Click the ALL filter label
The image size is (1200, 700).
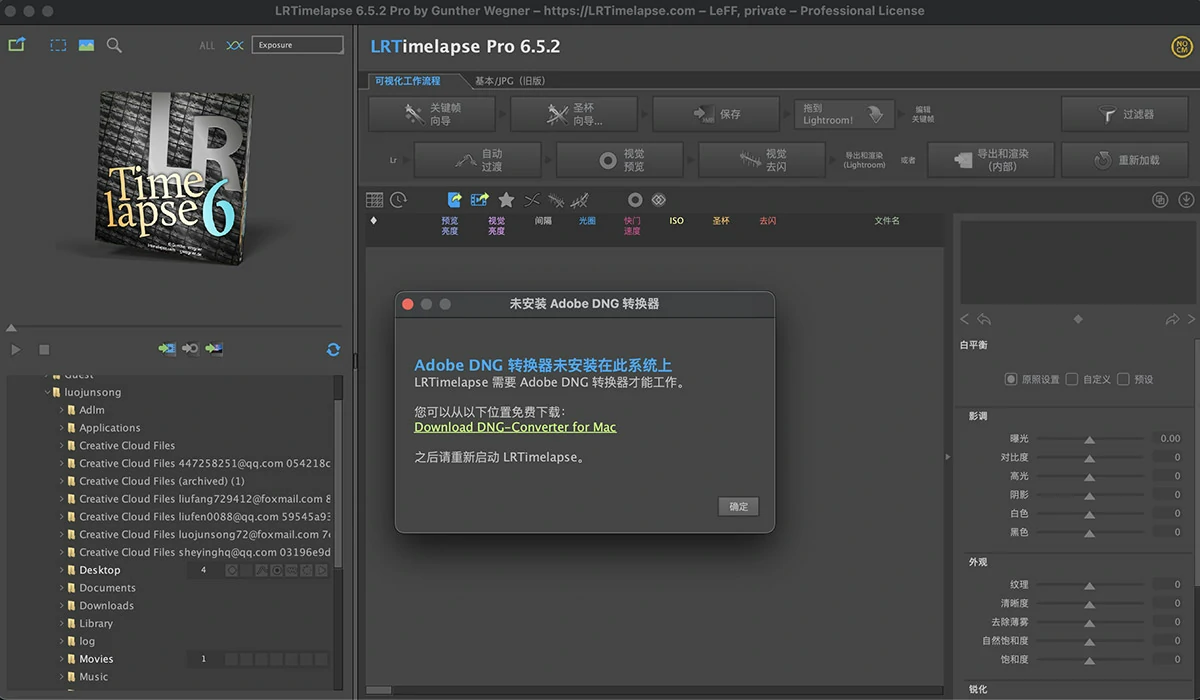pyautogui.click(x=207, y=45)
